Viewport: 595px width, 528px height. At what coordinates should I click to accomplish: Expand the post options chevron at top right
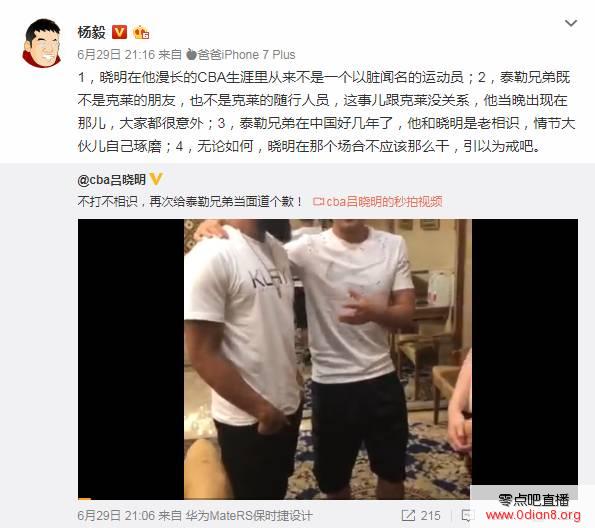[571, 23]
